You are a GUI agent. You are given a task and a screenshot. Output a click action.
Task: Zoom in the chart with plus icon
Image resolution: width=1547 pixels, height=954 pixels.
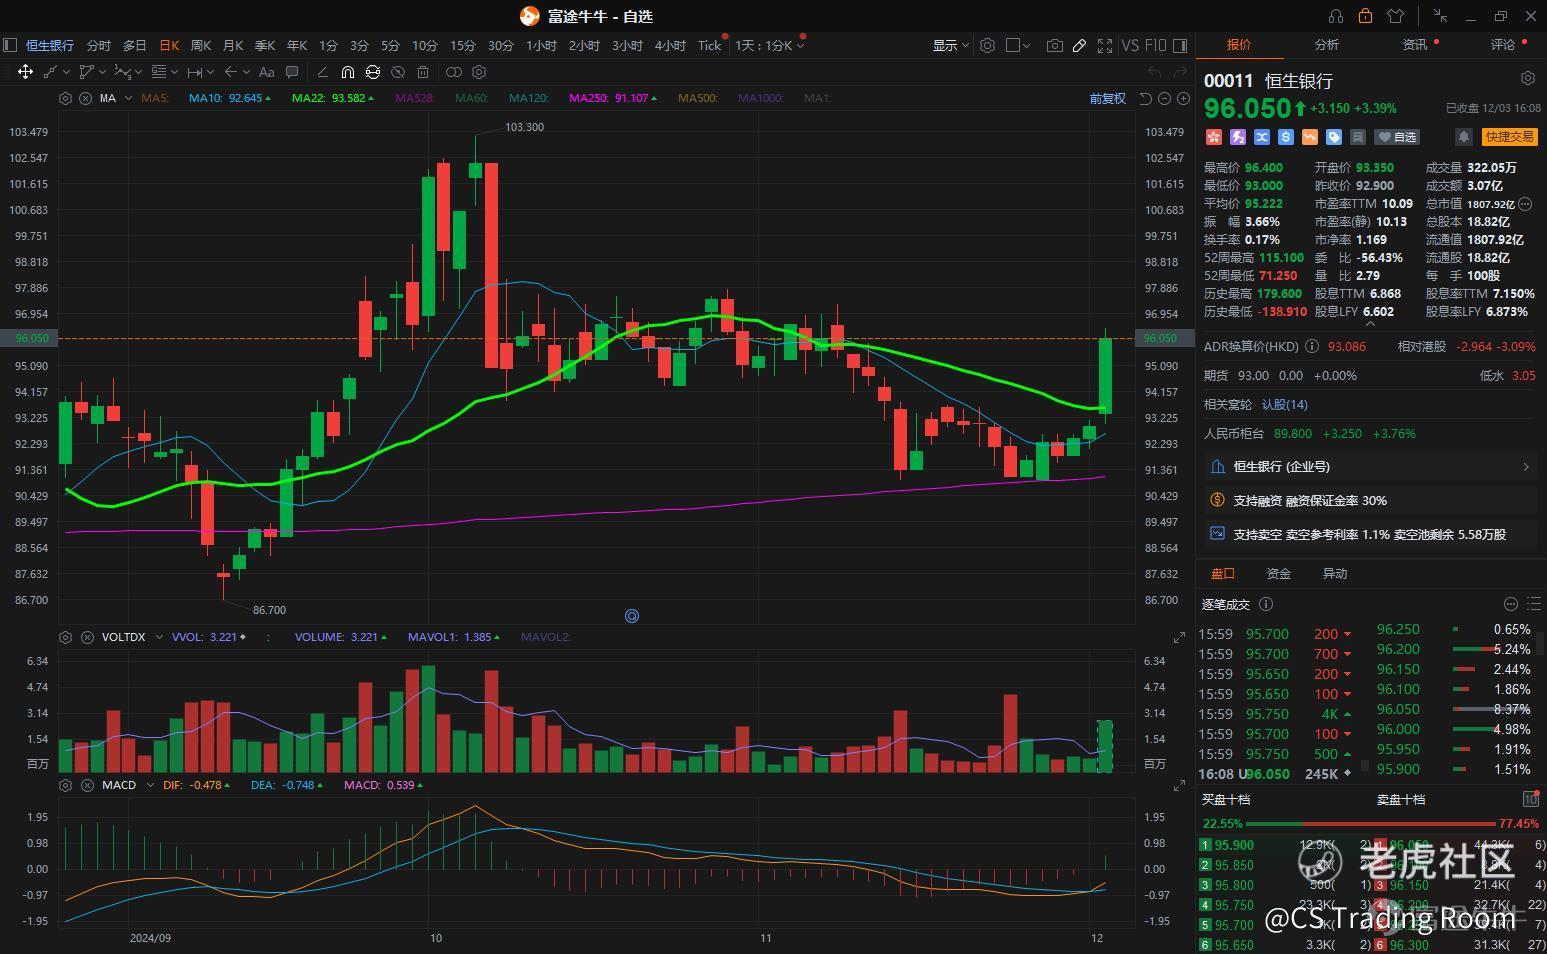click(x=1183, y=98)
